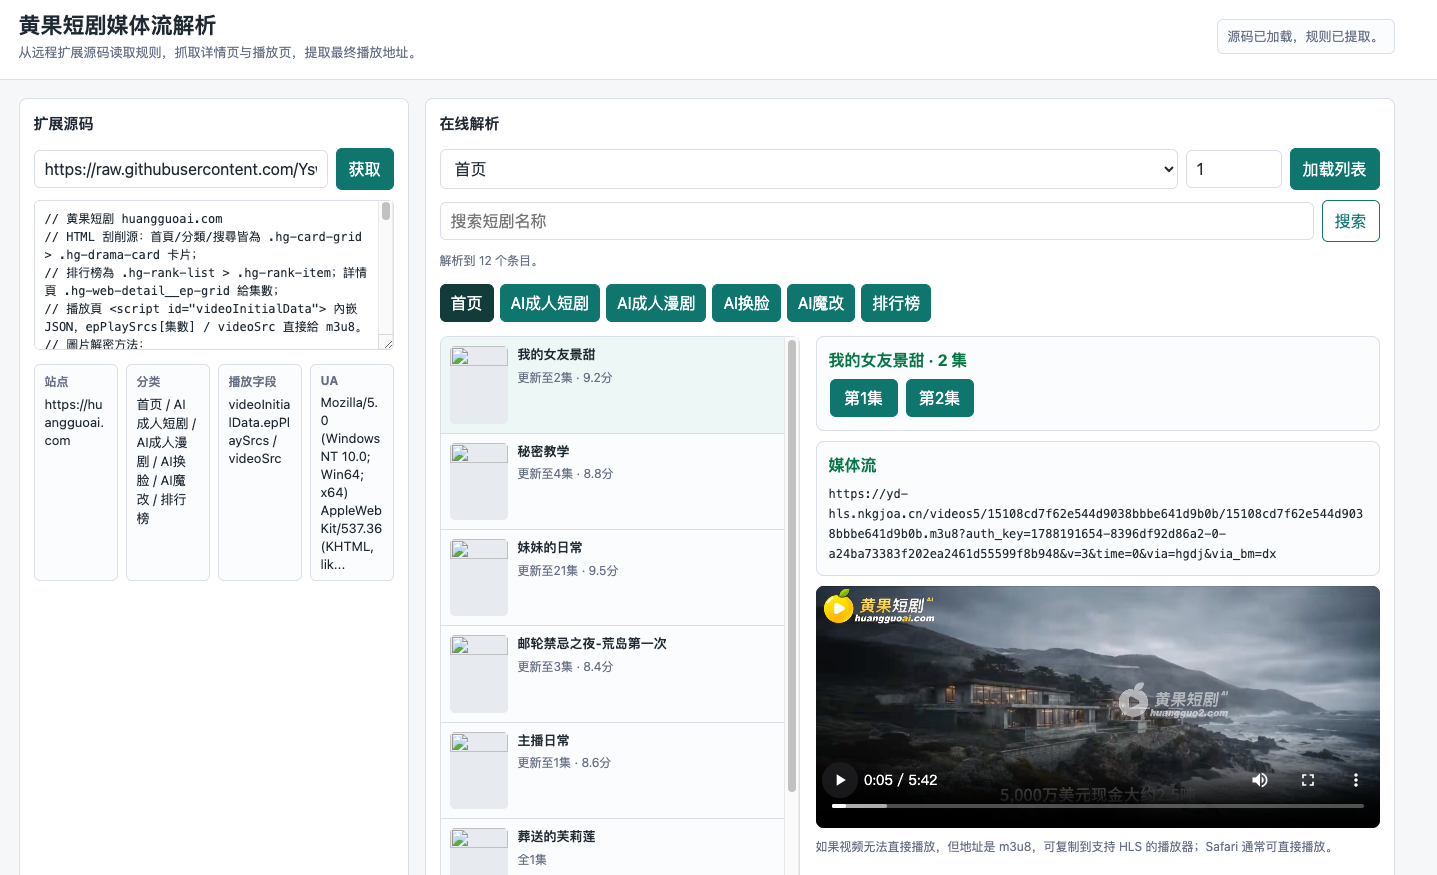The image size is (1437, 875).
Task: Click the source code textarea scrollbar
Action: click(x=386, y=211)
